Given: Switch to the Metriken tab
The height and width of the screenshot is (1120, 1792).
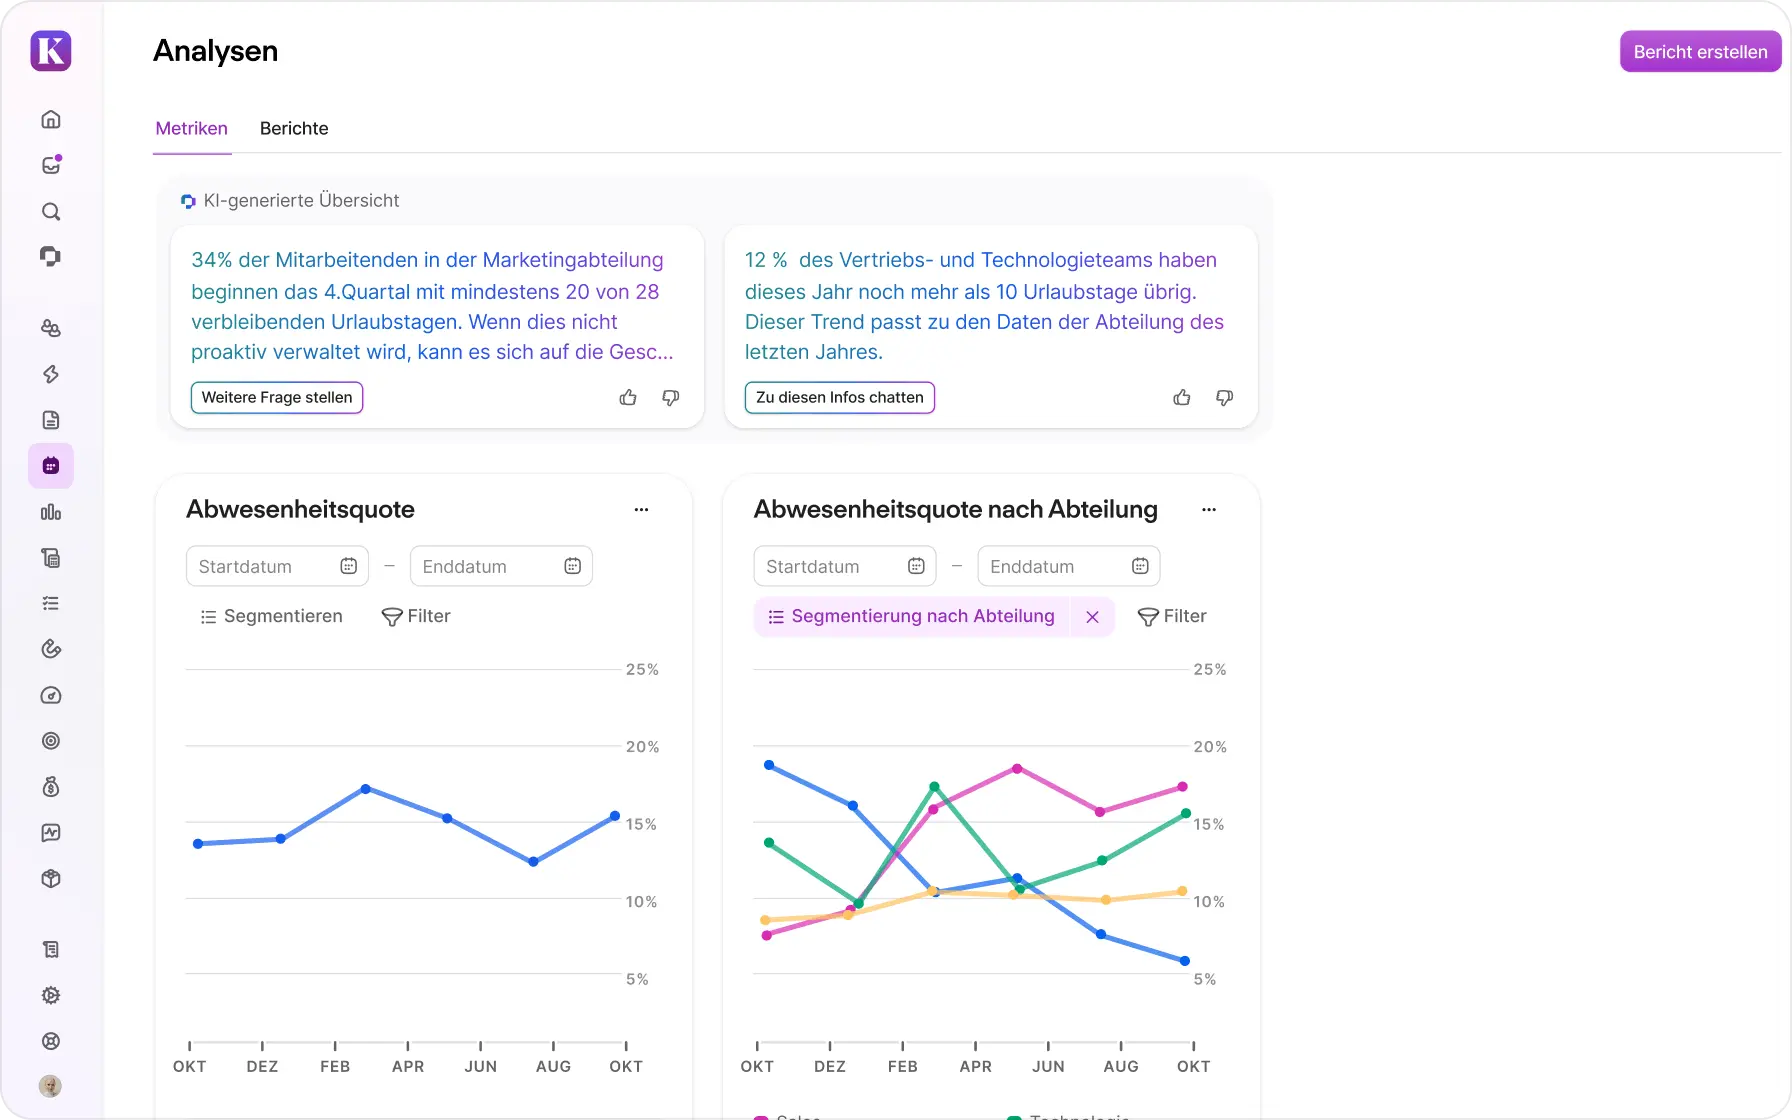Looking at the screenshot, I should (192, 129).
